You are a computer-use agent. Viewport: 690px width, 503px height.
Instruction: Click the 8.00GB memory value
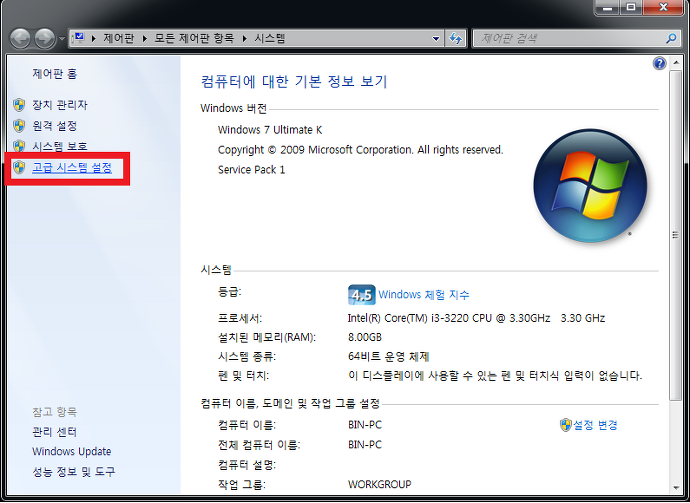tap(365, 338)
